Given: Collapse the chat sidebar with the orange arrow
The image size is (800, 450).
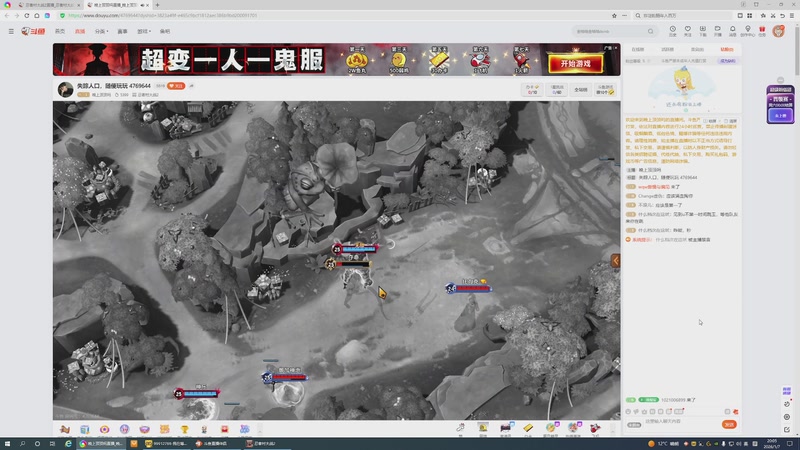Looking at the screenshot, I should click(x=616, y=261).
